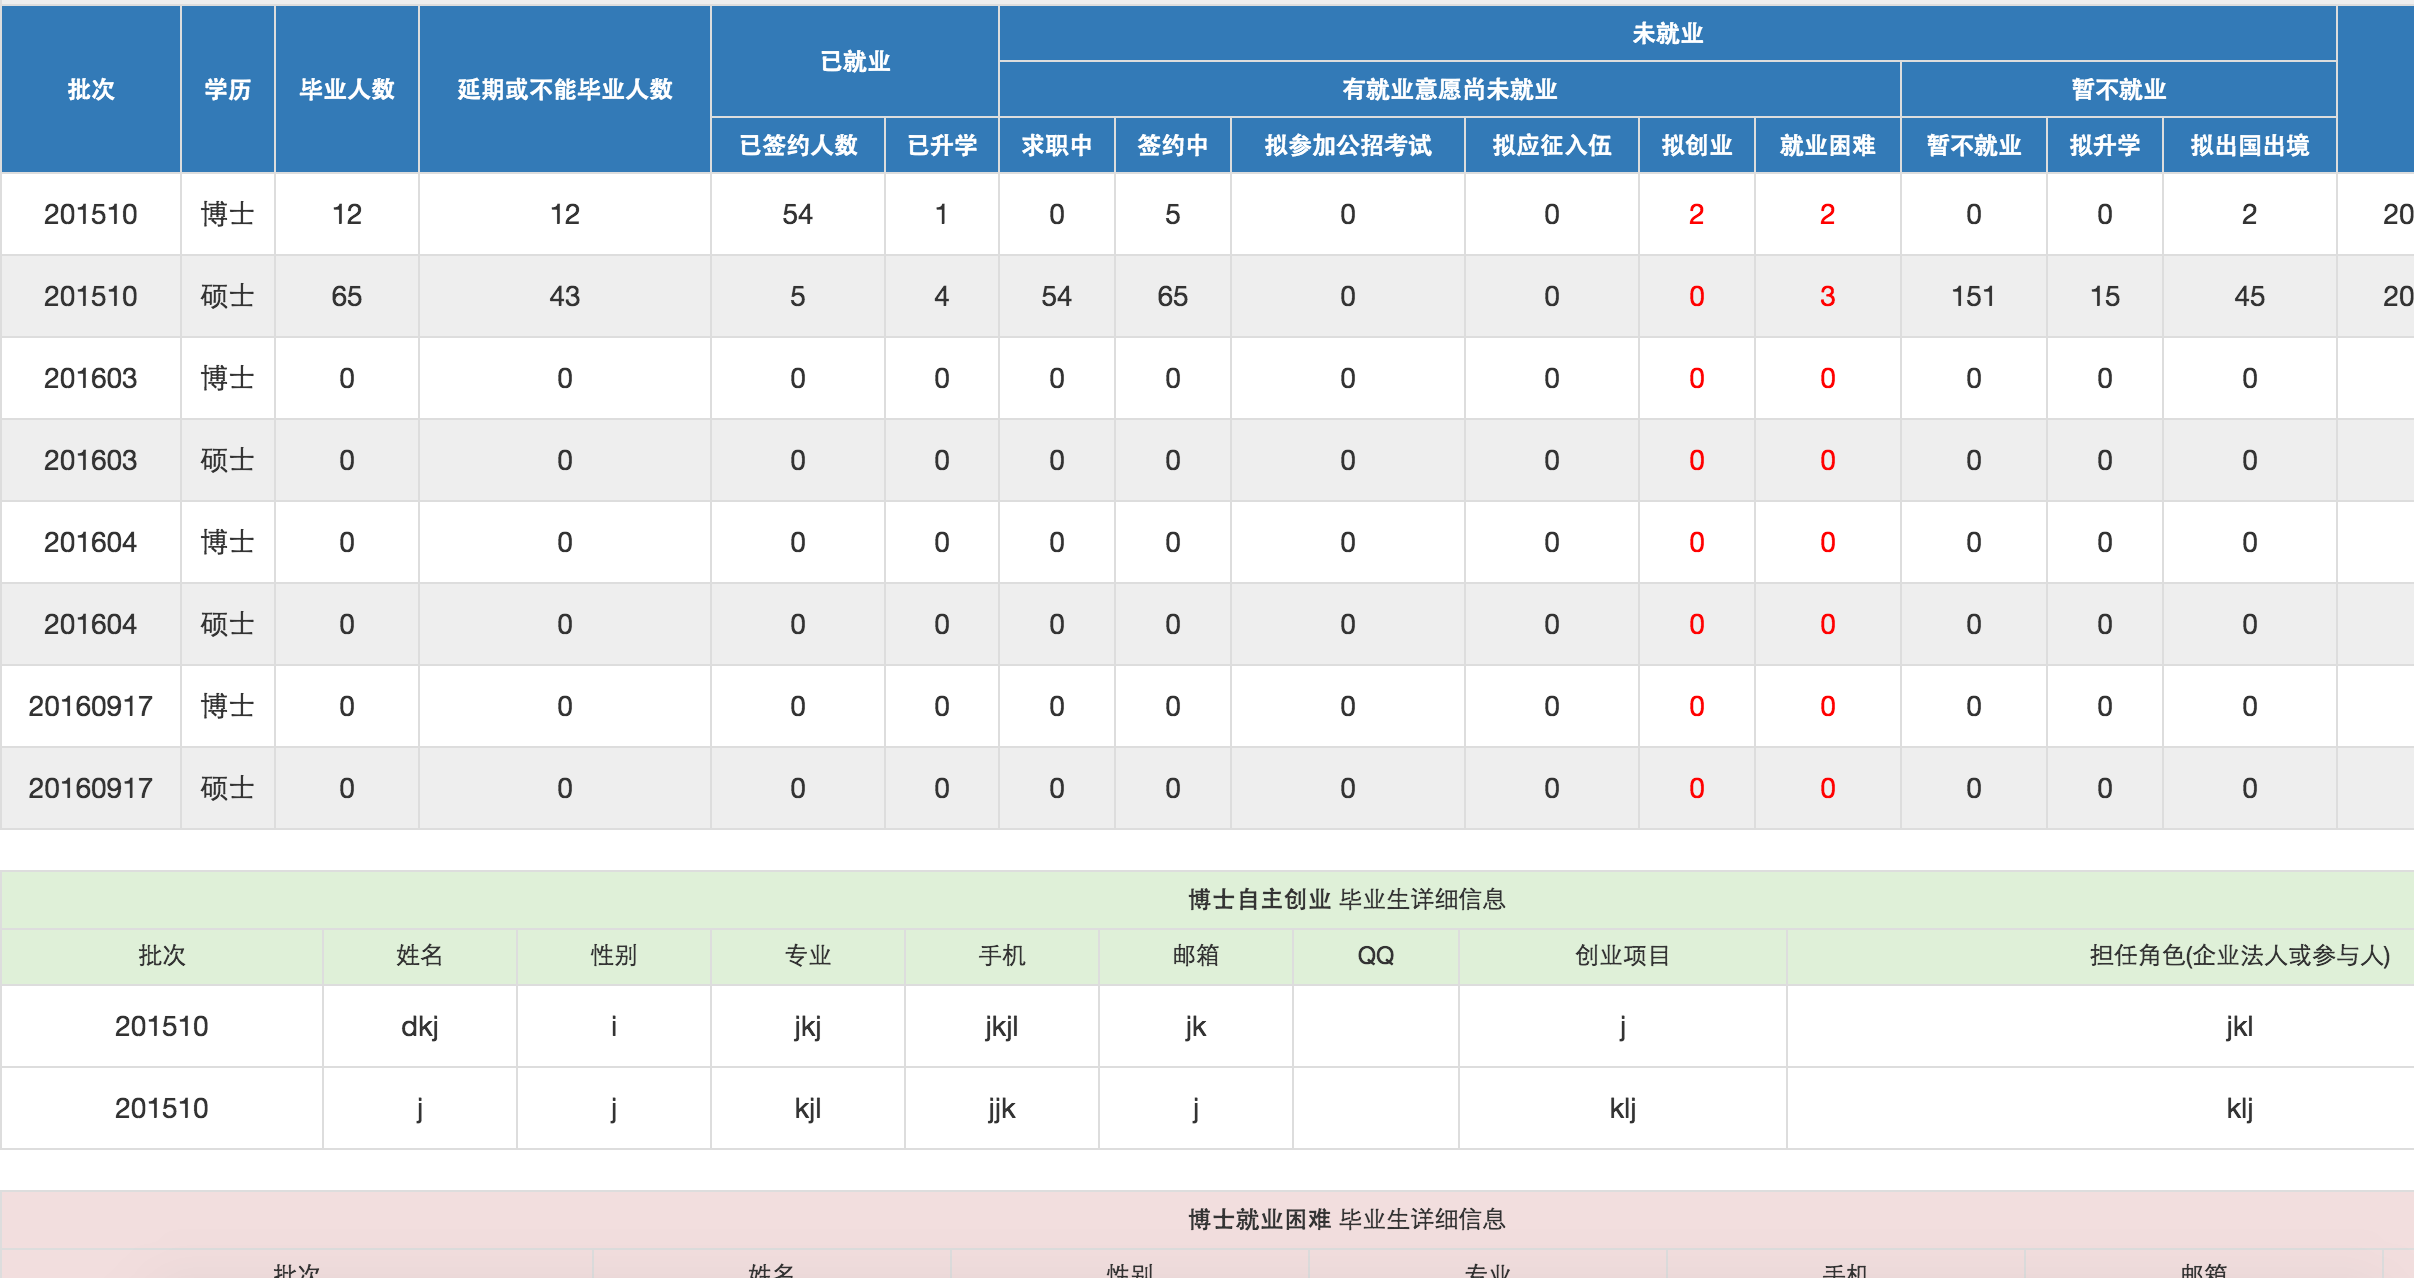Image resolution: width=2414 pixels, height=1278 pixels.
Task: Click the 博士自主创业 毕业生详细信息 title
Action: (x=1347, y=899)
